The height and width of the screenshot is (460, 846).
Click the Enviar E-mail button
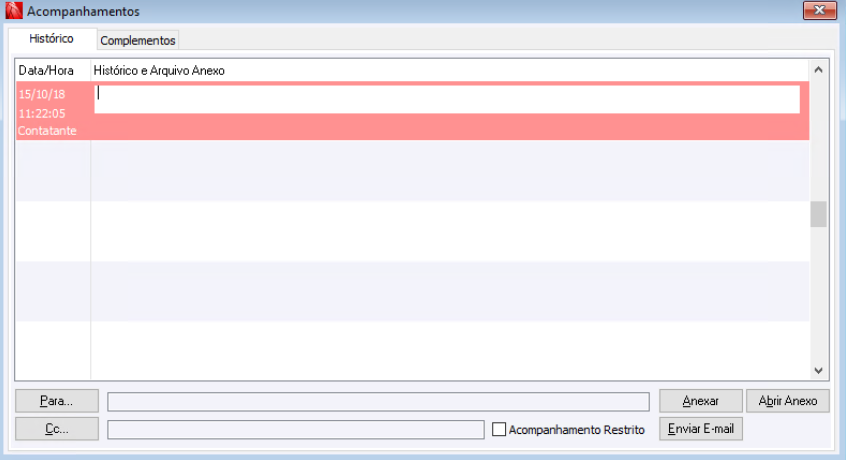coord(701,429)
